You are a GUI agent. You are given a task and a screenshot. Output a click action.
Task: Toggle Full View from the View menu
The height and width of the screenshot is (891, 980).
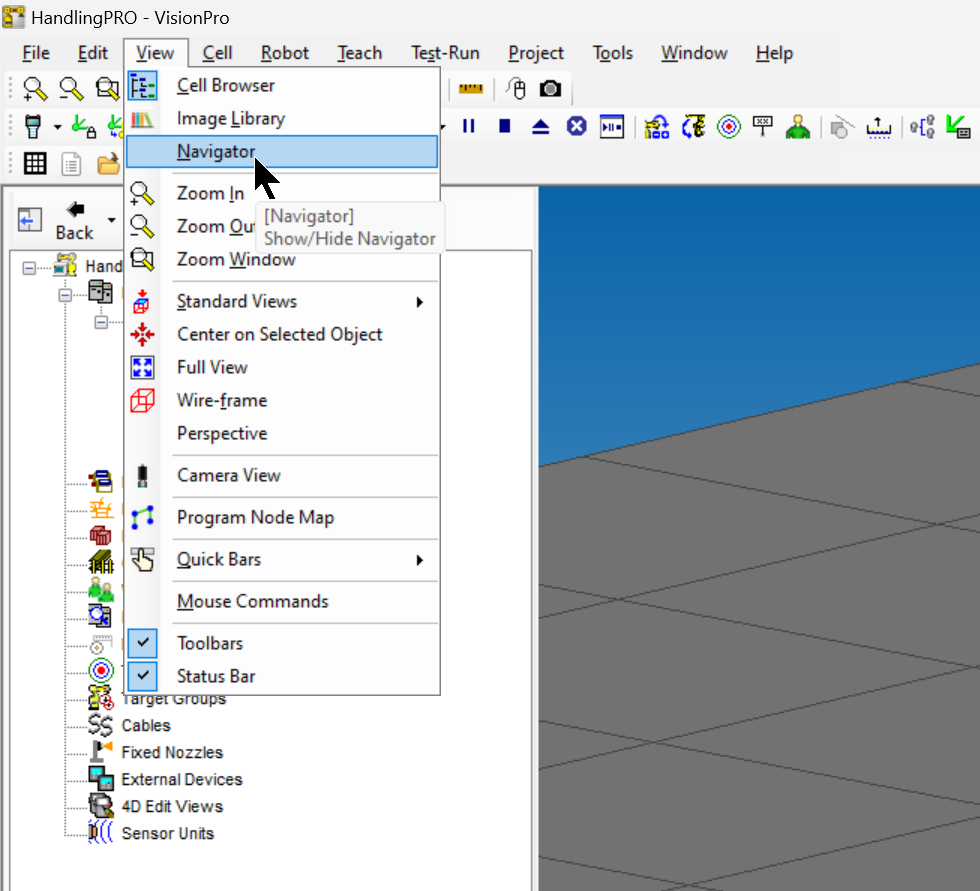[282, 367]
